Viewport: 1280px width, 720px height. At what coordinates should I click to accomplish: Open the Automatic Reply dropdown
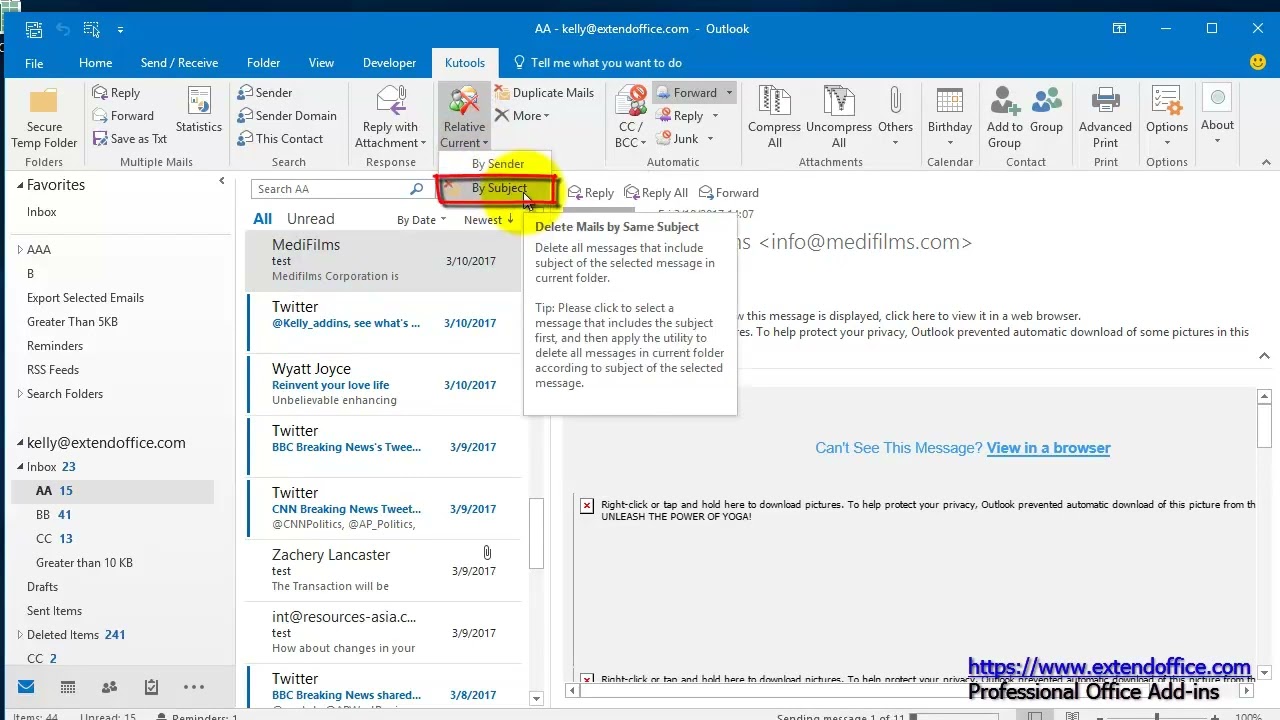click(x=715, y=116)
